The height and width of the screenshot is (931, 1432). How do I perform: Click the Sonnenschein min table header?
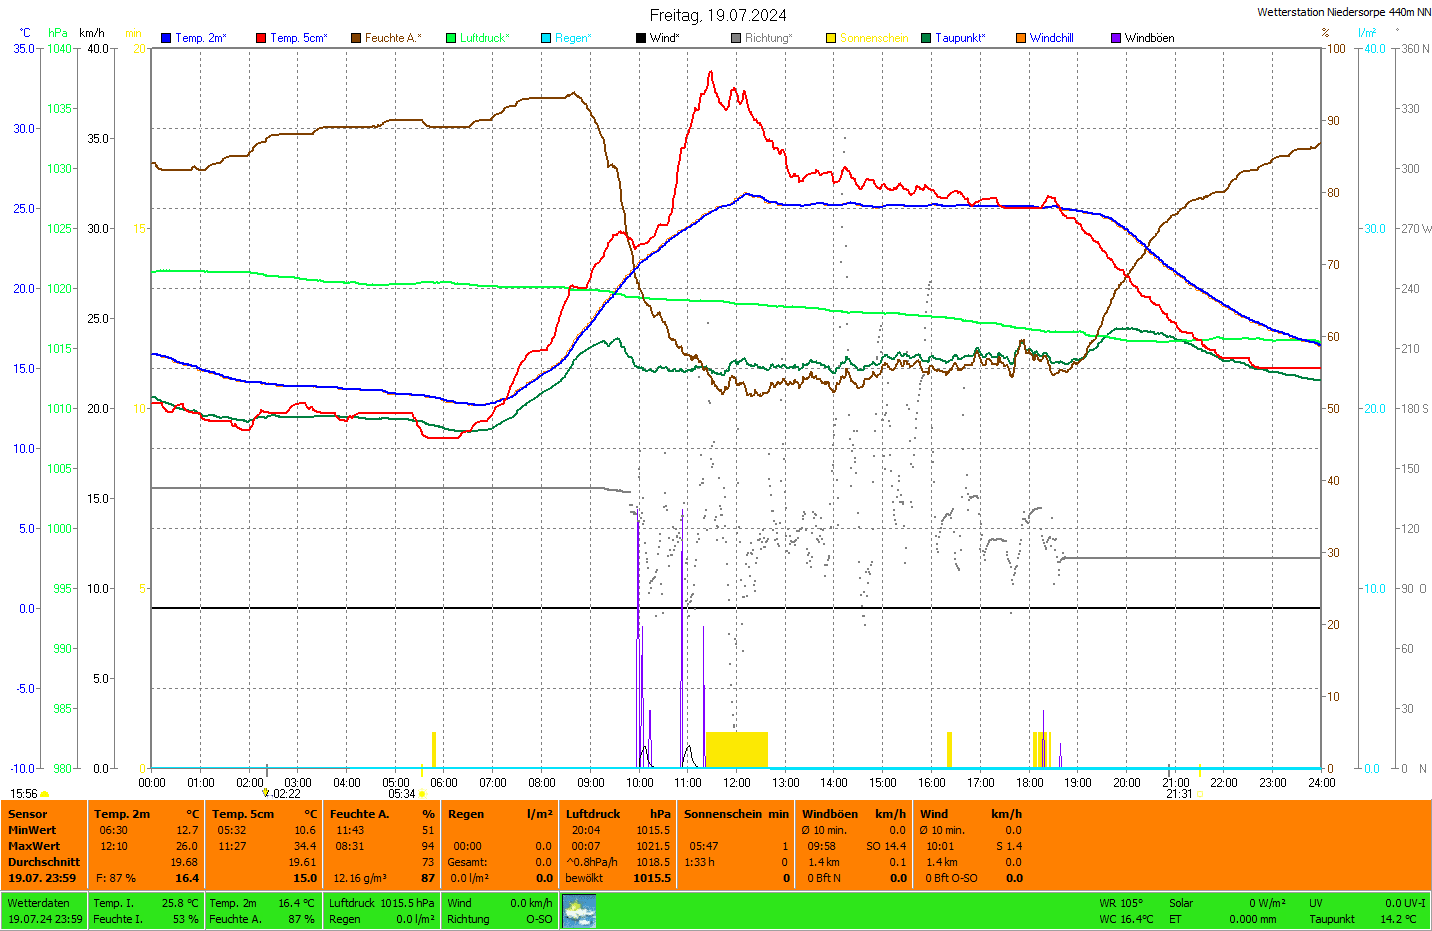coord(736,814)
